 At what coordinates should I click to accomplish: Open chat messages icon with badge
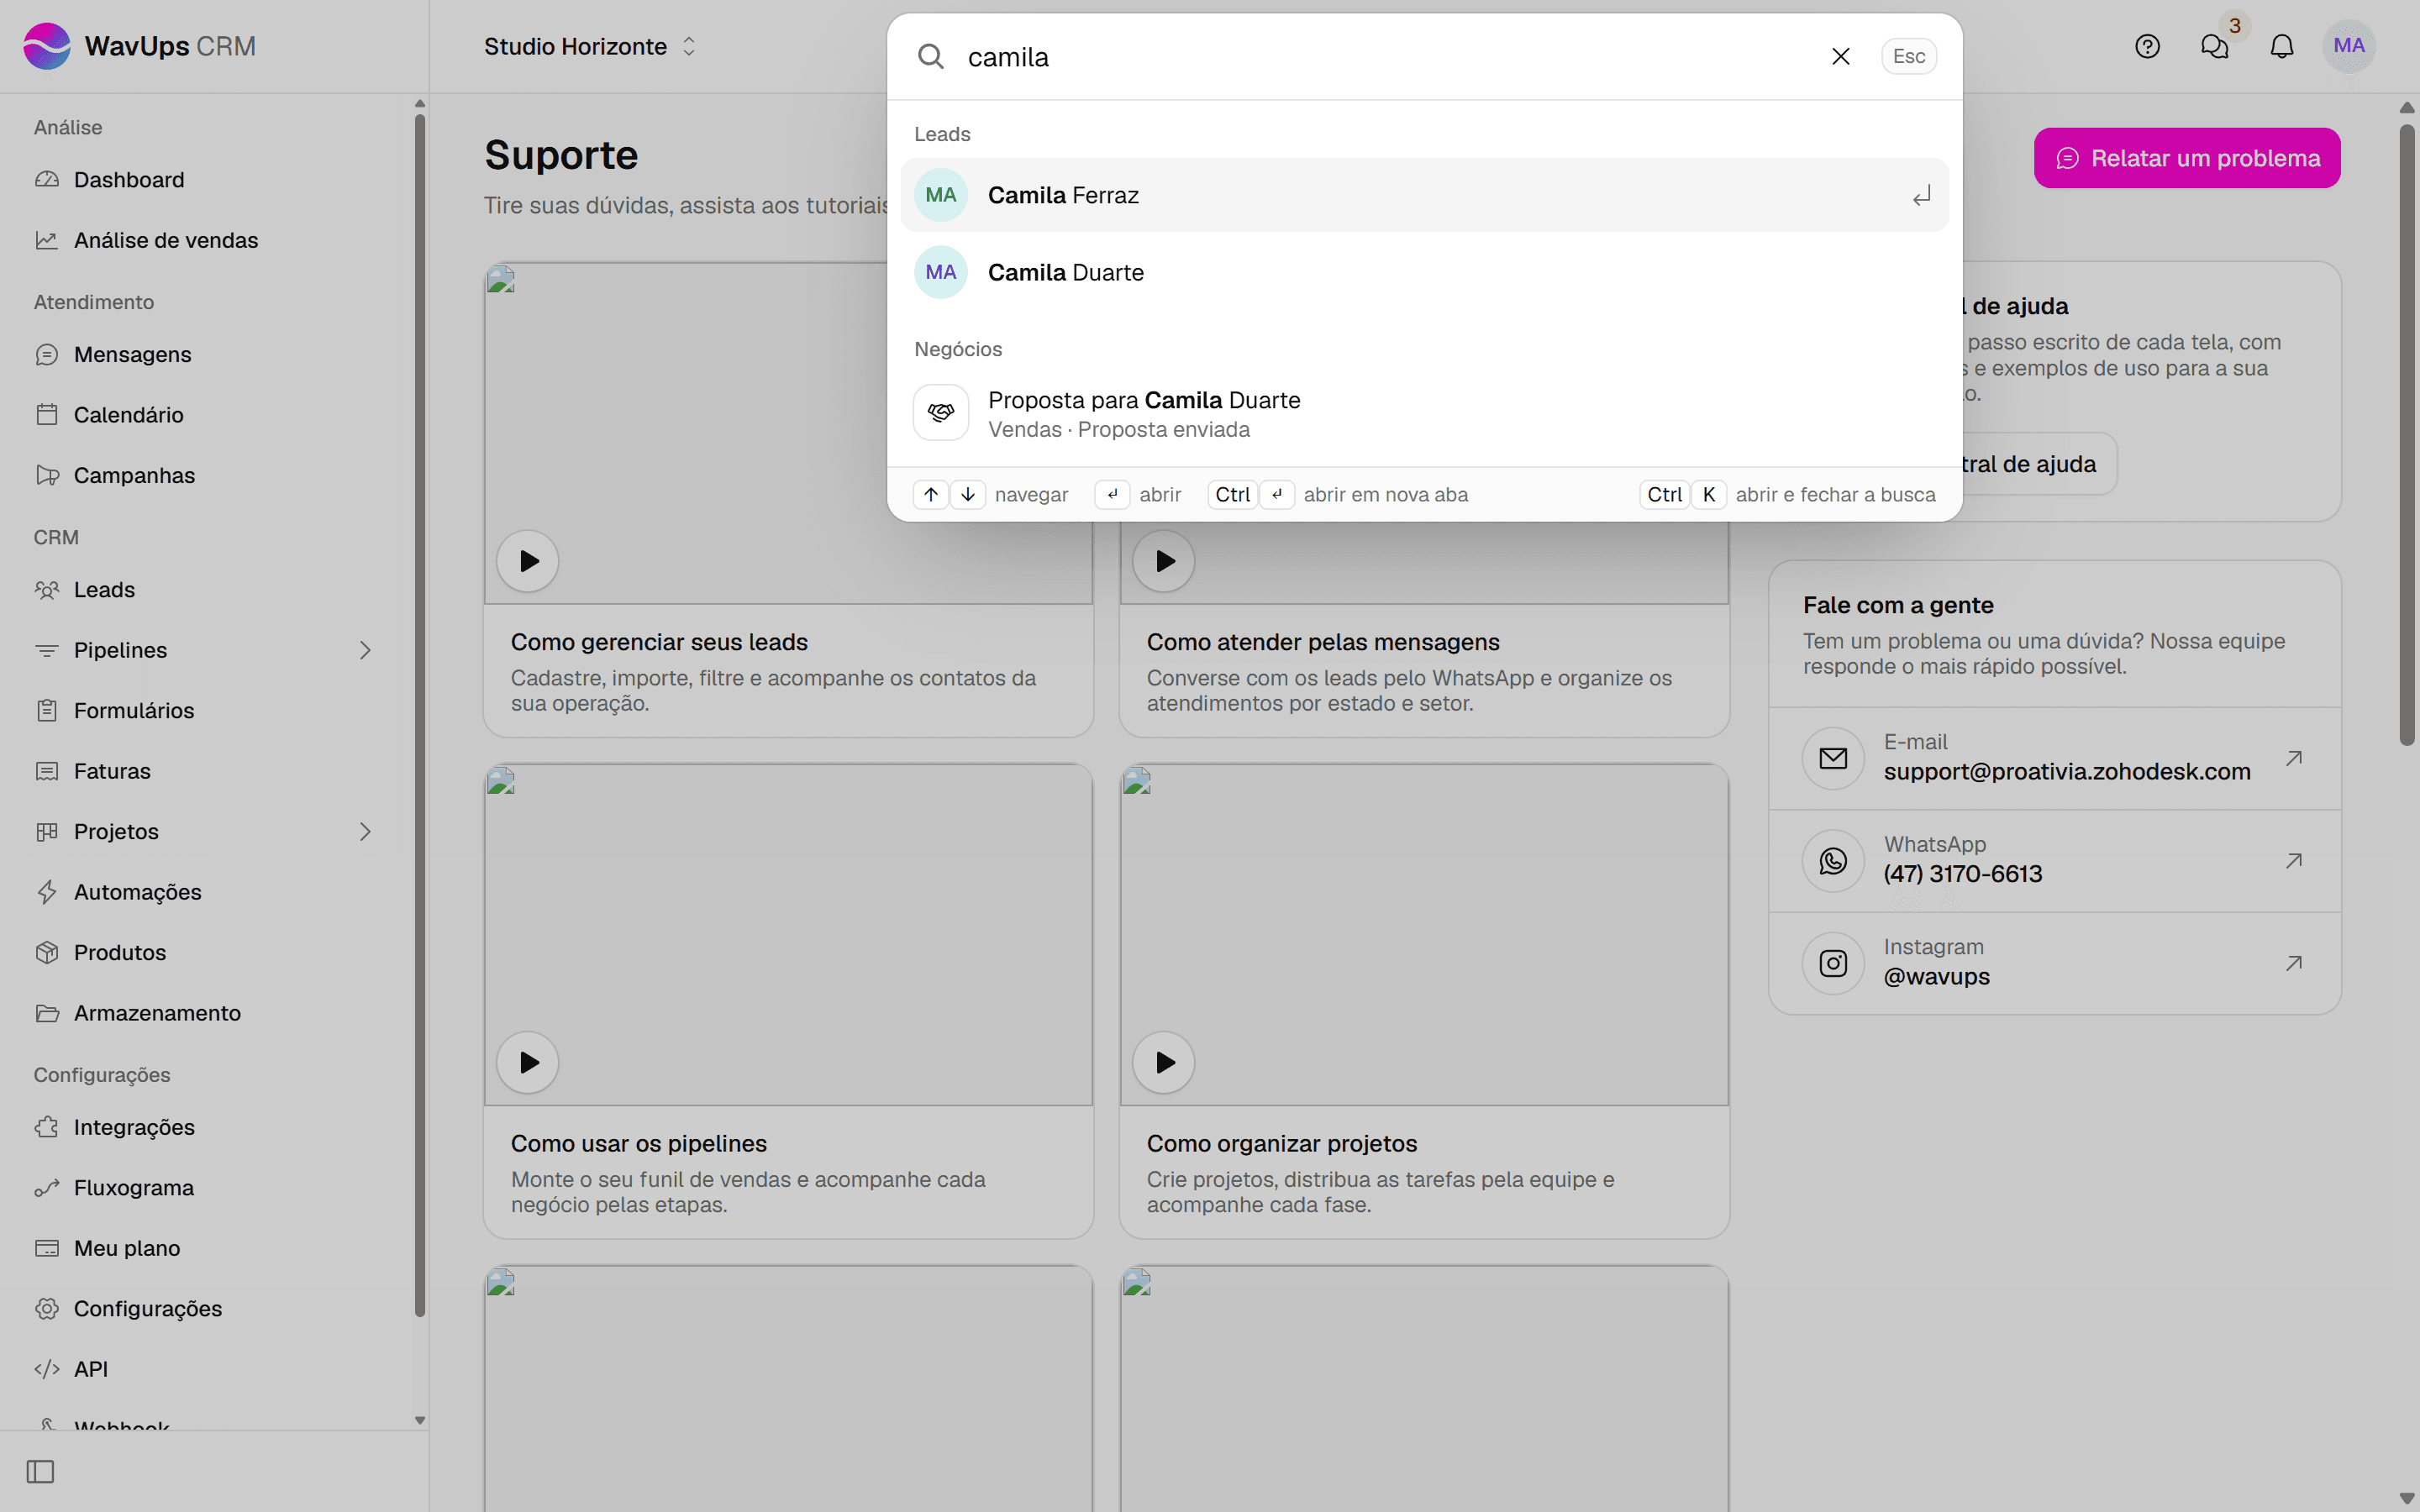click(x=2214, y=46)
